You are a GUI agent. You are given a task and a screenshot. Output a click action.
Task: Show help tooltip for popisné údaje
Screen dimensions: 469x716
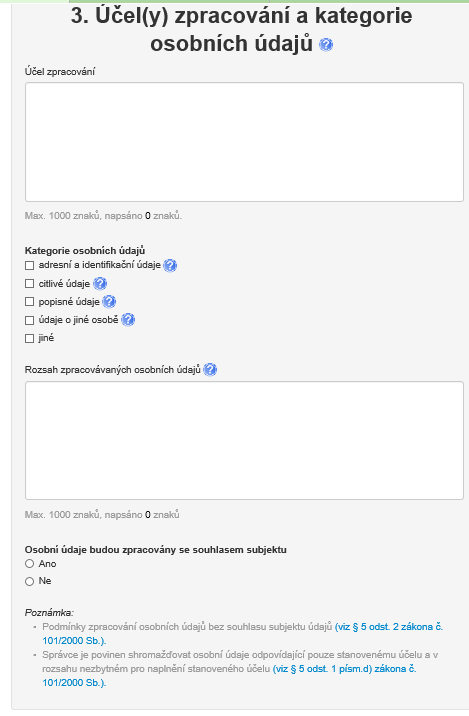(x=109, y=302)
